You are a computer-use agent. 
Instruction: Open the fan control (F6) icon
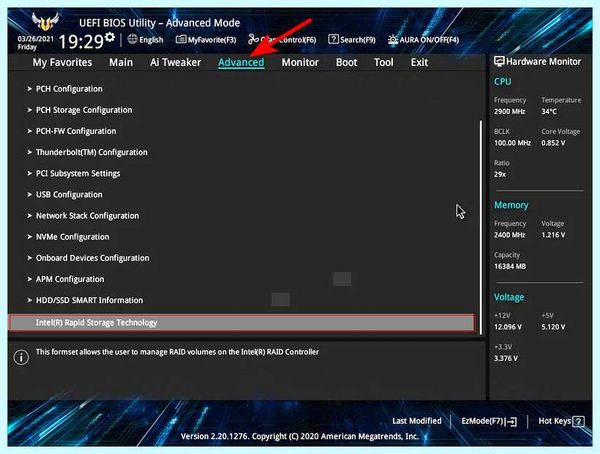[253, 39]
